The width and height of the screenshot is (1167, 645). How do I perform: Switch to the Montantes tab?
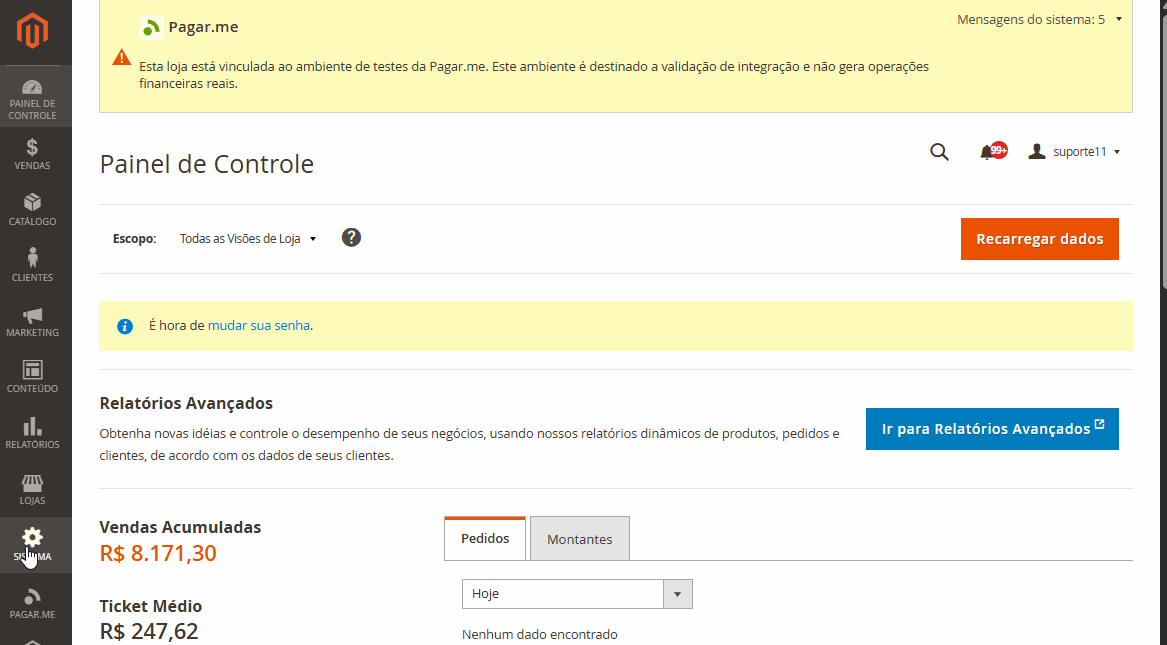coord(580,539)
